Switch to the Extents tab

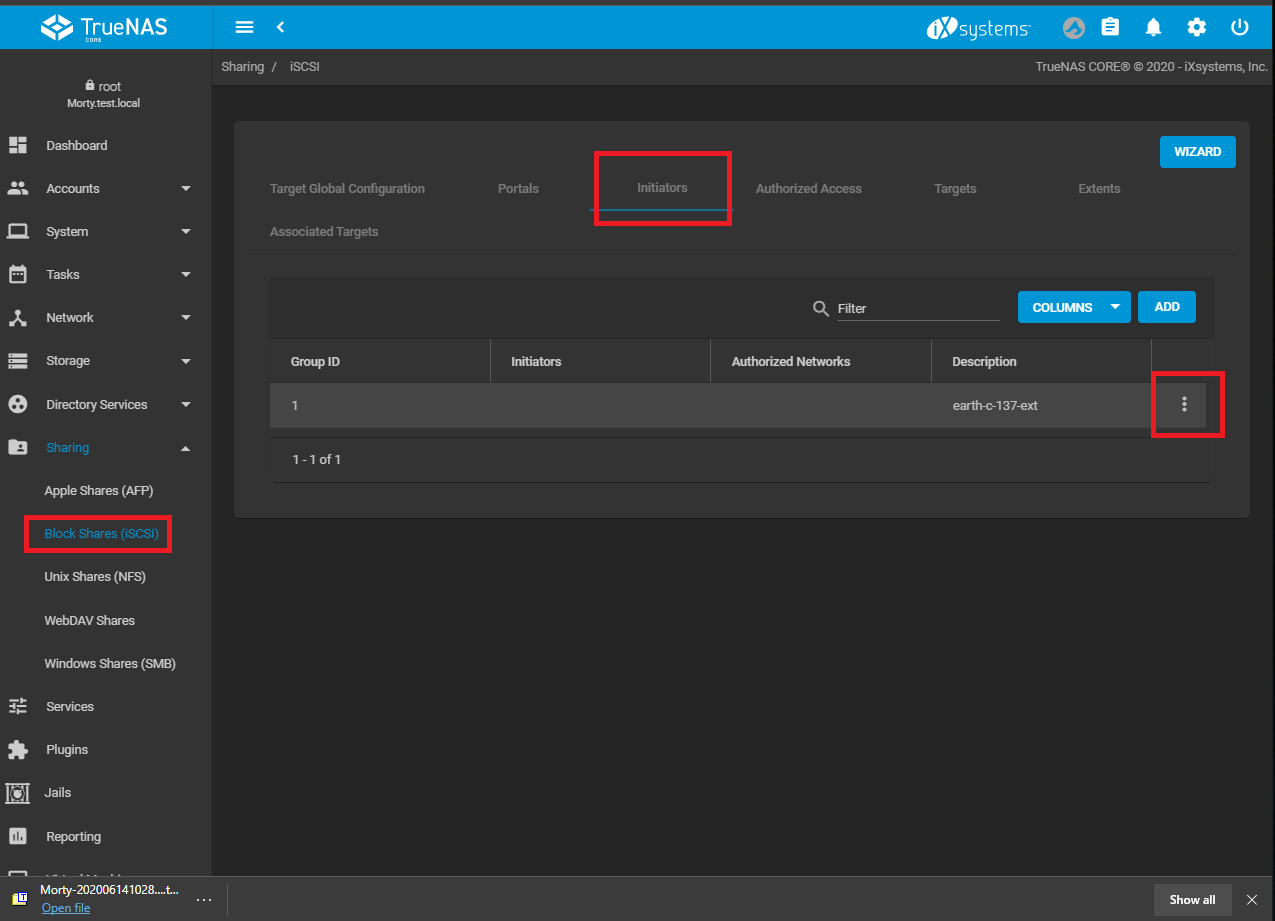(1099, 188)
